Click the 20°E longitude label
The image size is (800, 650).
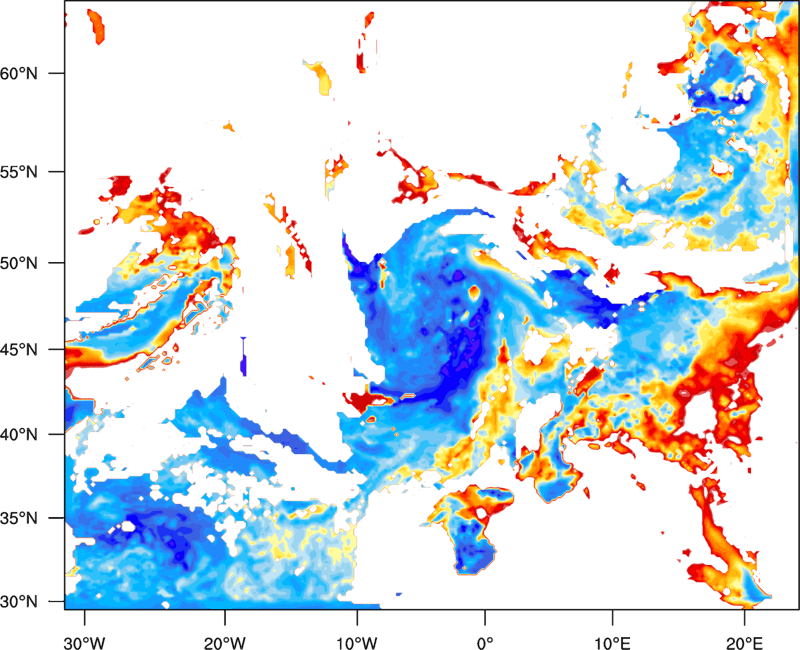(744, 643)
